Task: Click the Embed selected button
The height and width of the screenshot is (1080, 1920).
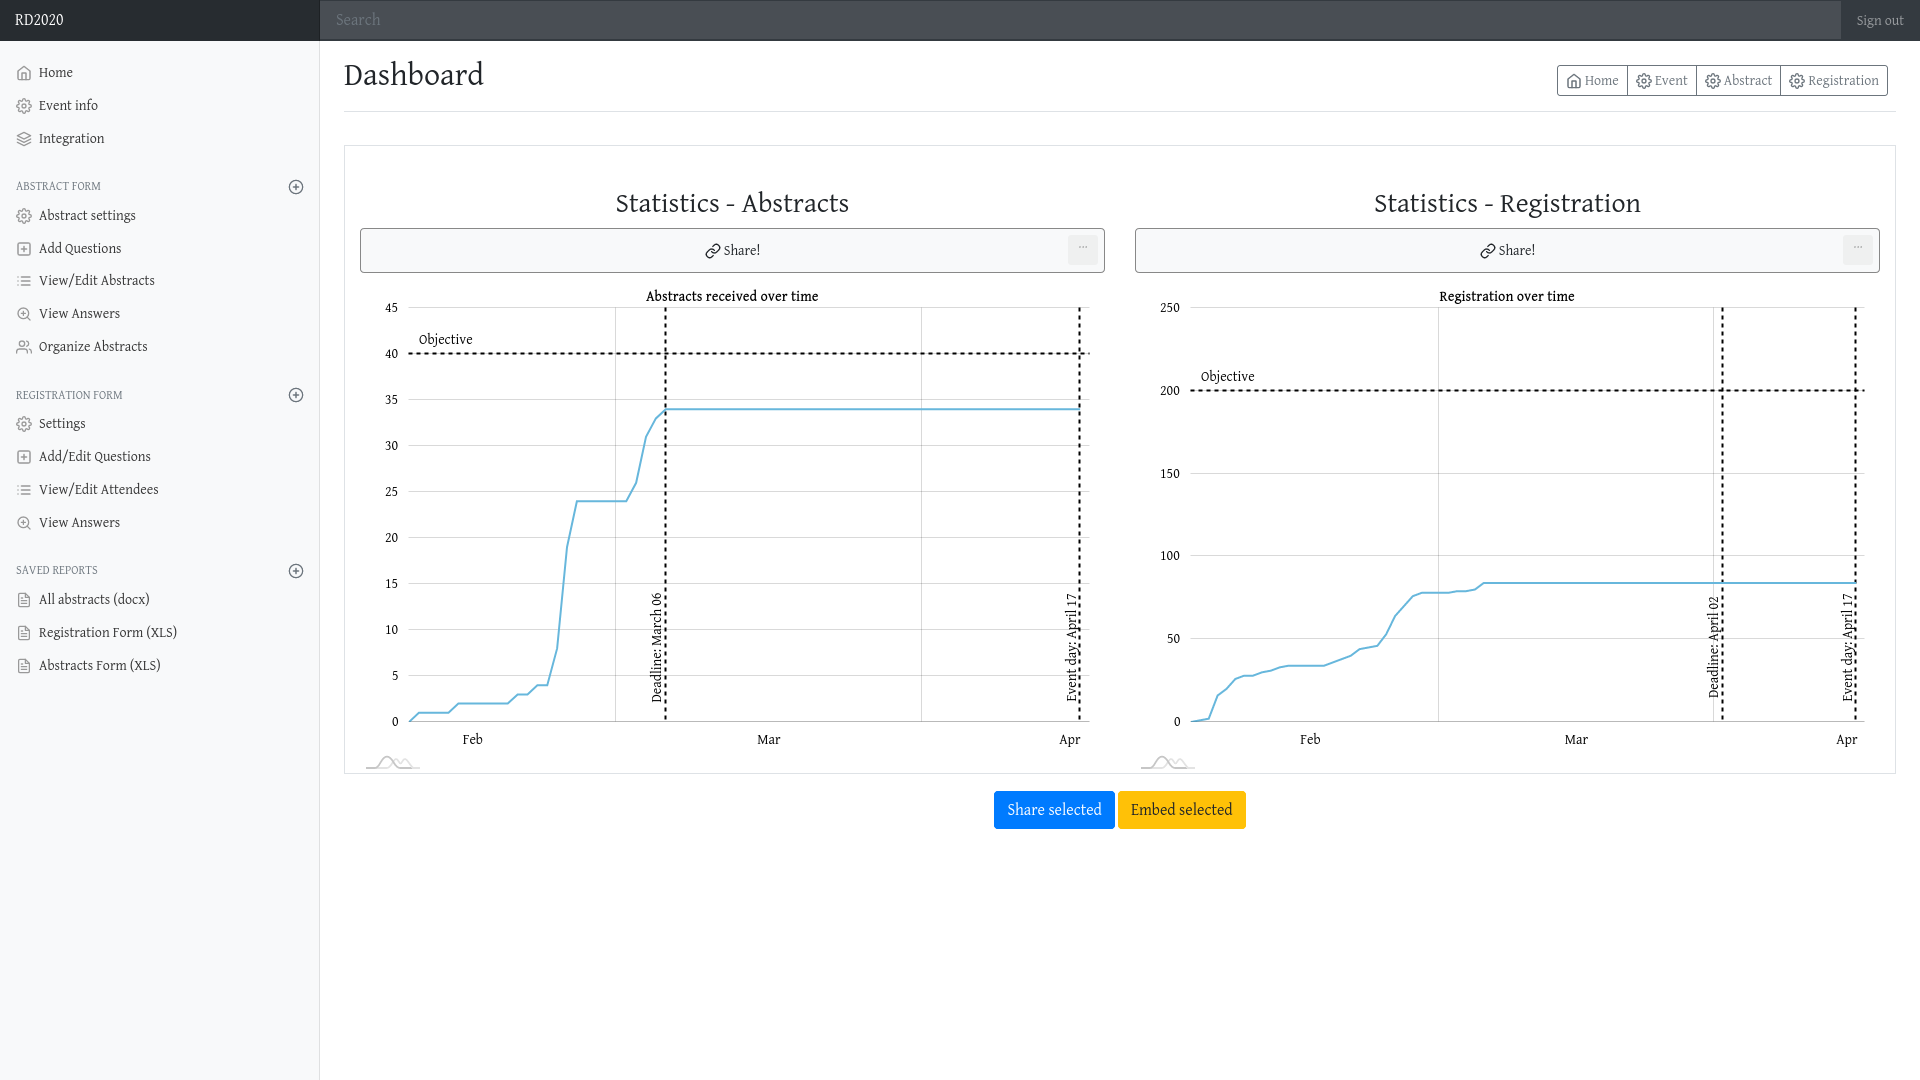Action: [x=1181, y=810]
